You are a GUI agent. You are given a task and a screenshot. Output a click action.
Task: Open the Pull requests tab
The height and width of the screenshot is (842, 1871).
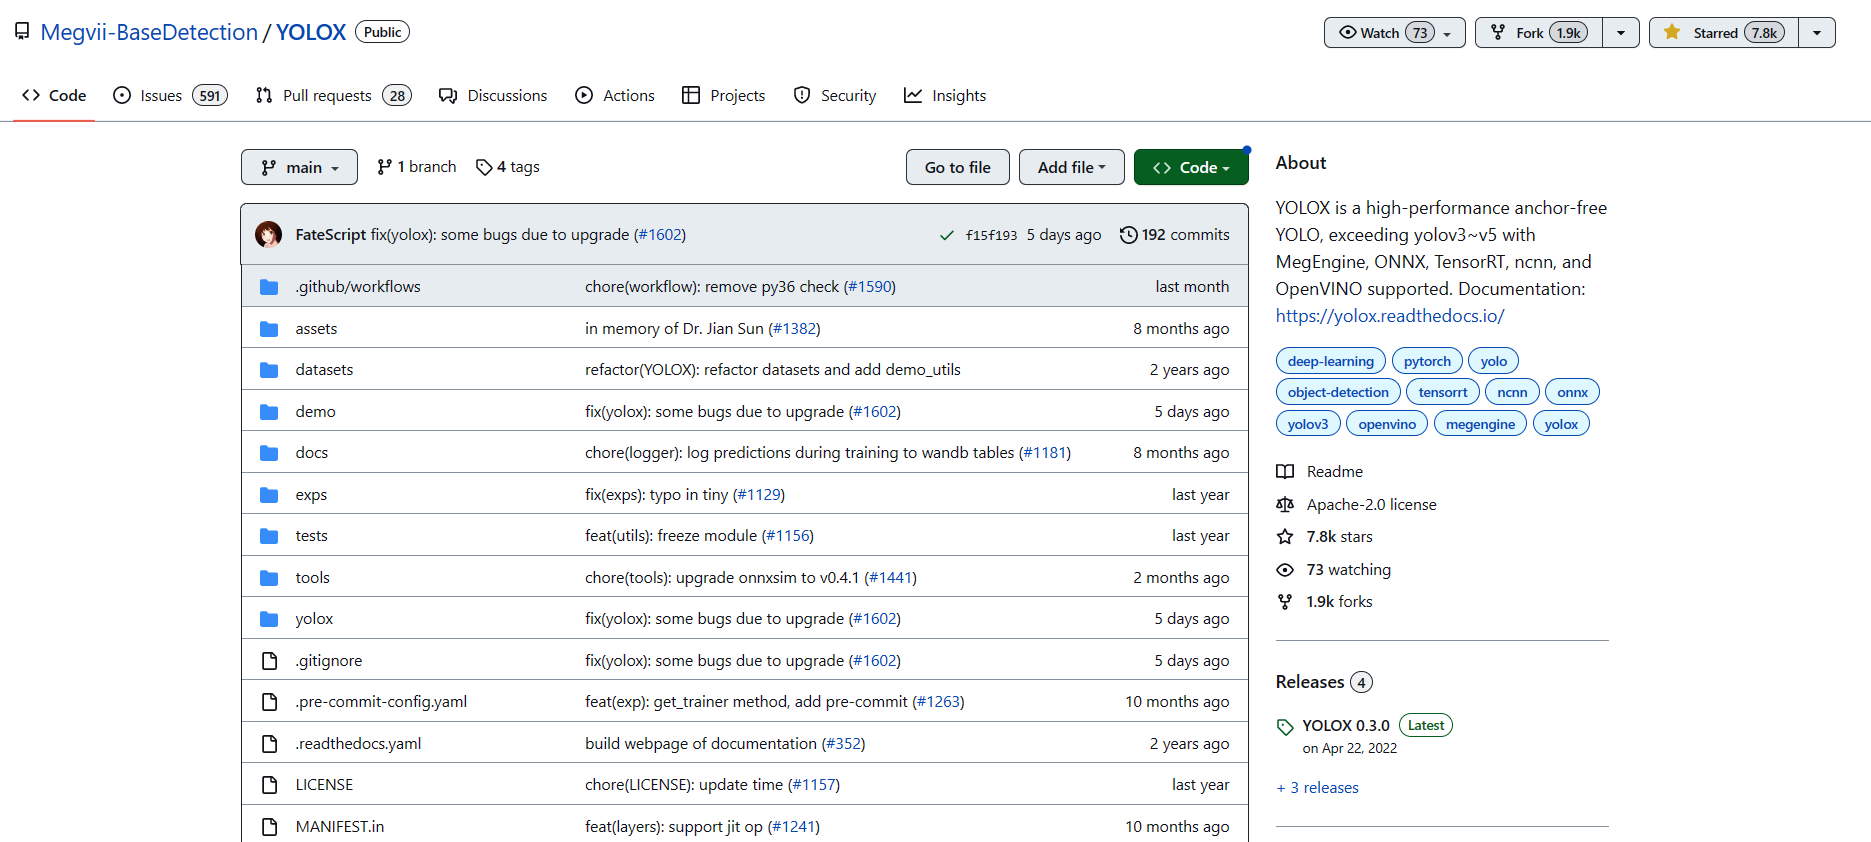point(333,96)
